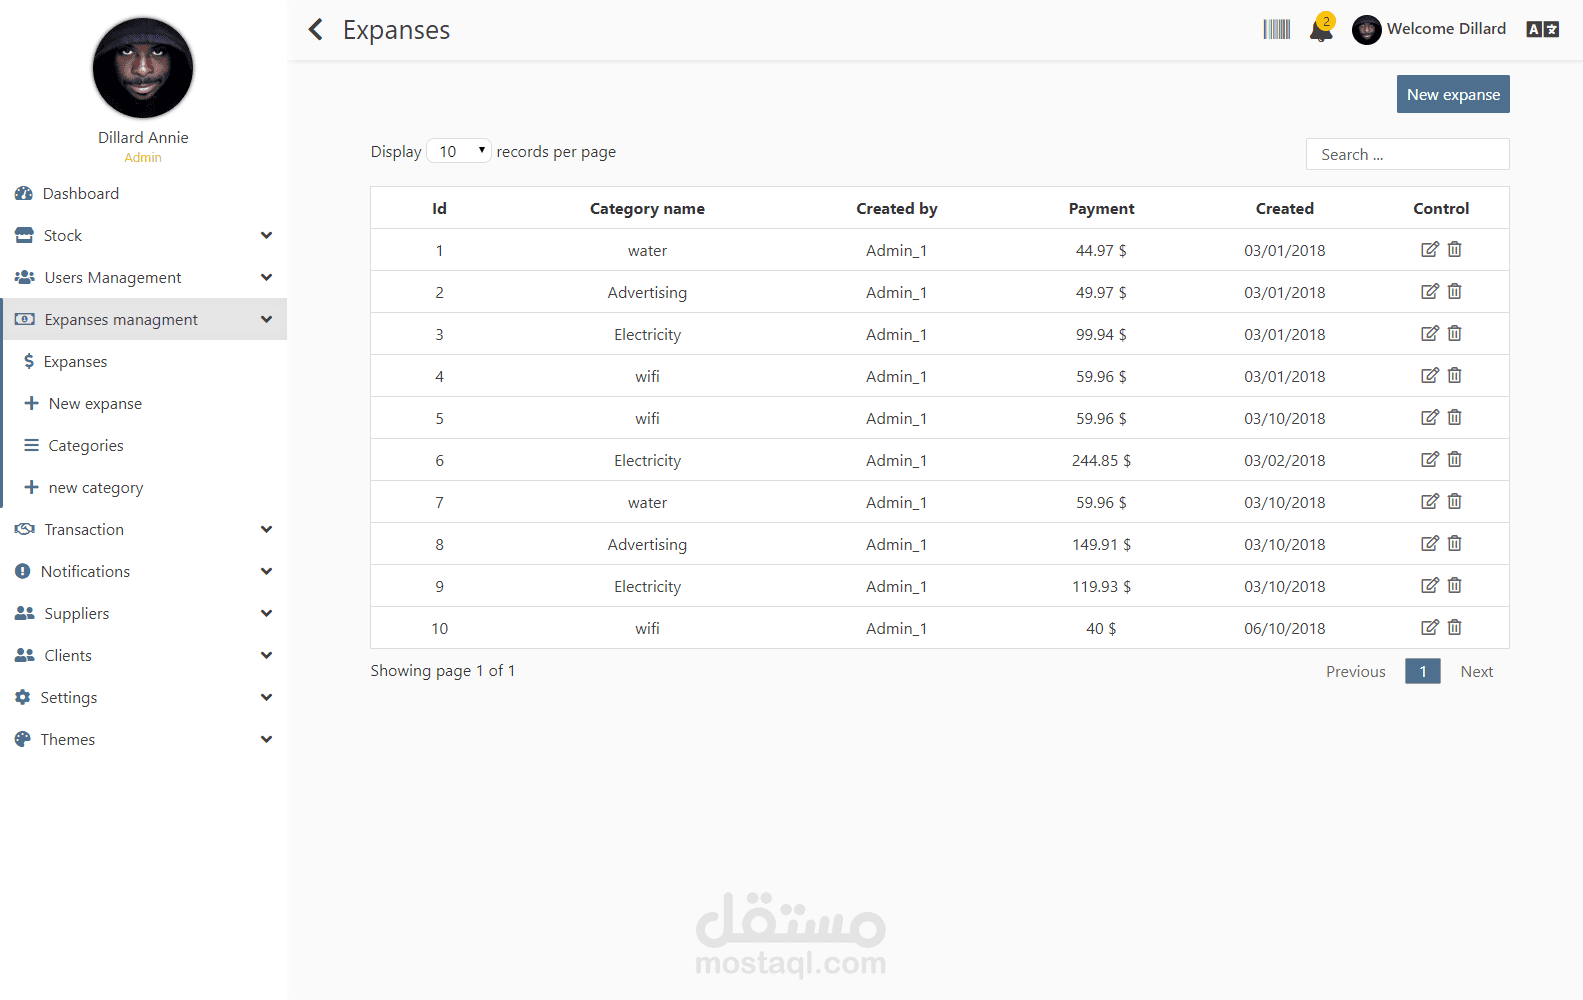
Task: Open the records per page dropdown
Action: point(459,151)
